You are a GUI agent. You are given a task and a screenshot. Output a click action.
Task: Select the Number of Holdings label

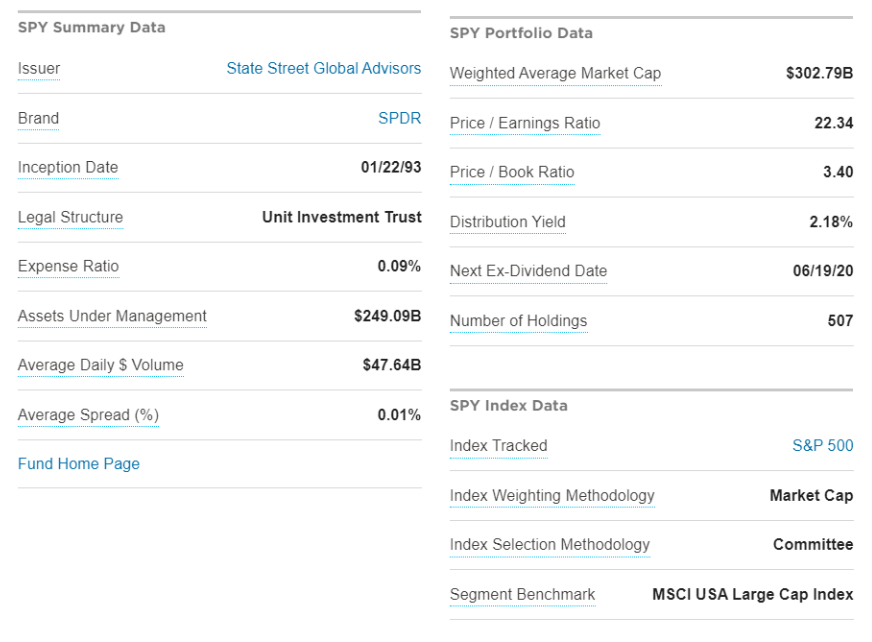[x=518, y=321]
